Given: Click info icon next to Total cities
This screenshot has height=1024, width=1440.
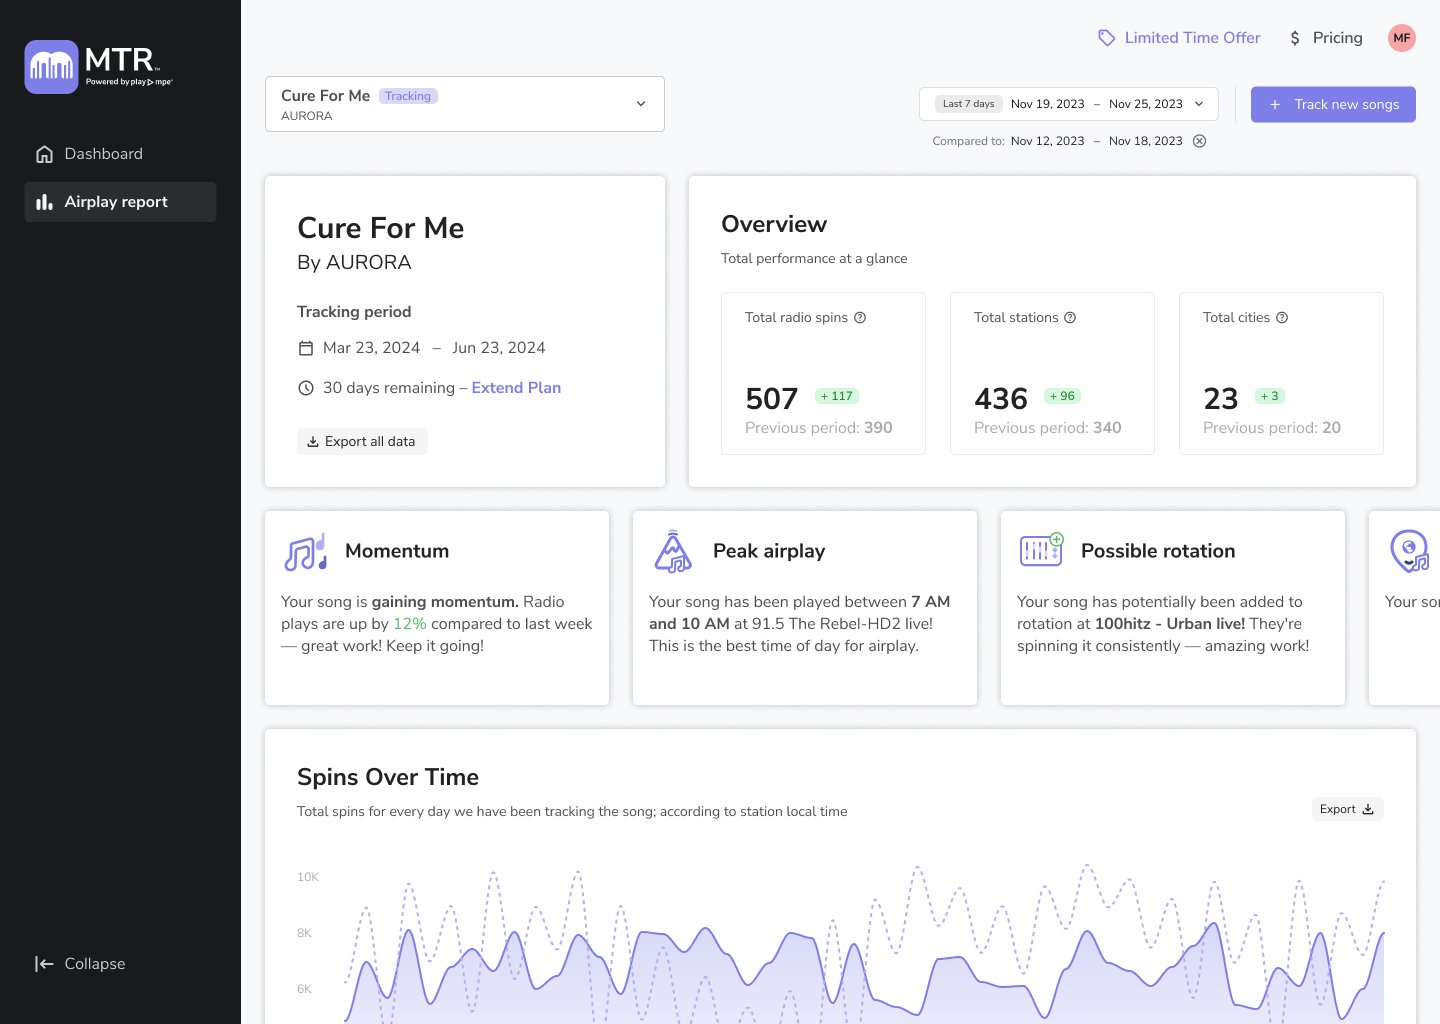Looking at the screenshot, I should click(1282, 318).
